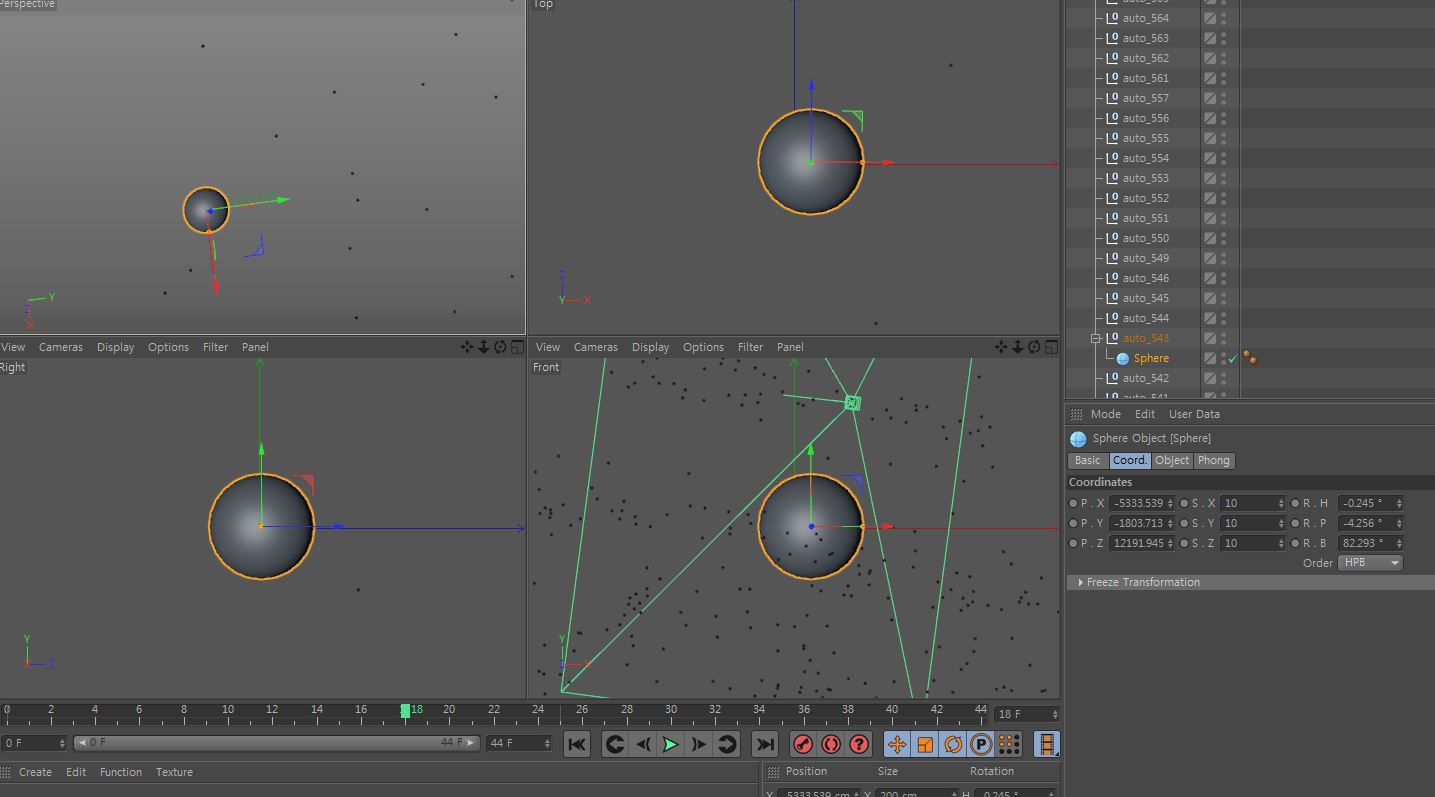1435x797 pixels.
Task: Open the Cameras menu in the Front viewport
Action: coord(595,347)
